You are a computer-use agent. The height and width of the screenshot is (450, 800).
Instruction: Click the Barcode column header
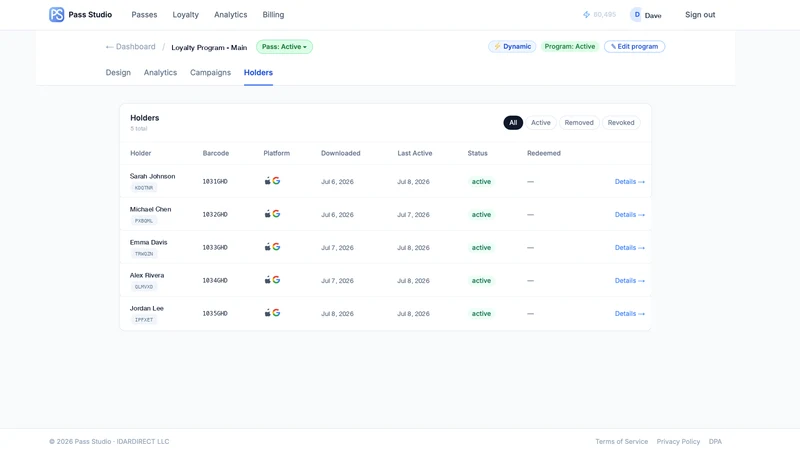tap(216, 153)
